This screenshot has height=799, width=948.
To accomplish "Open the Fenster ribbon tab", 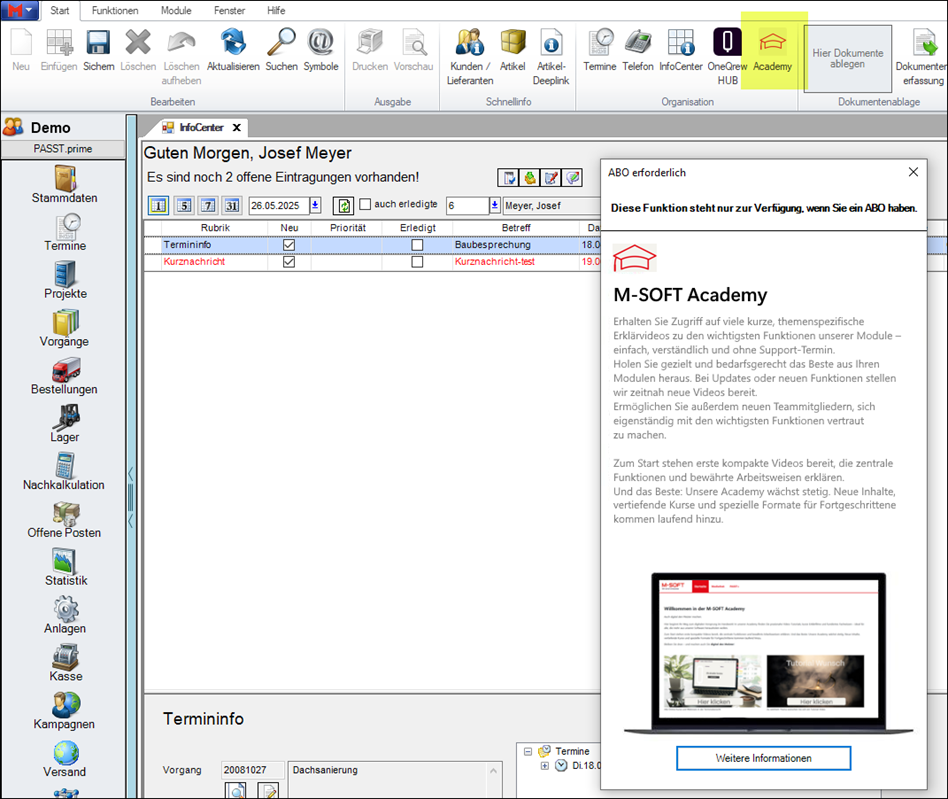I will coord(229,10).
